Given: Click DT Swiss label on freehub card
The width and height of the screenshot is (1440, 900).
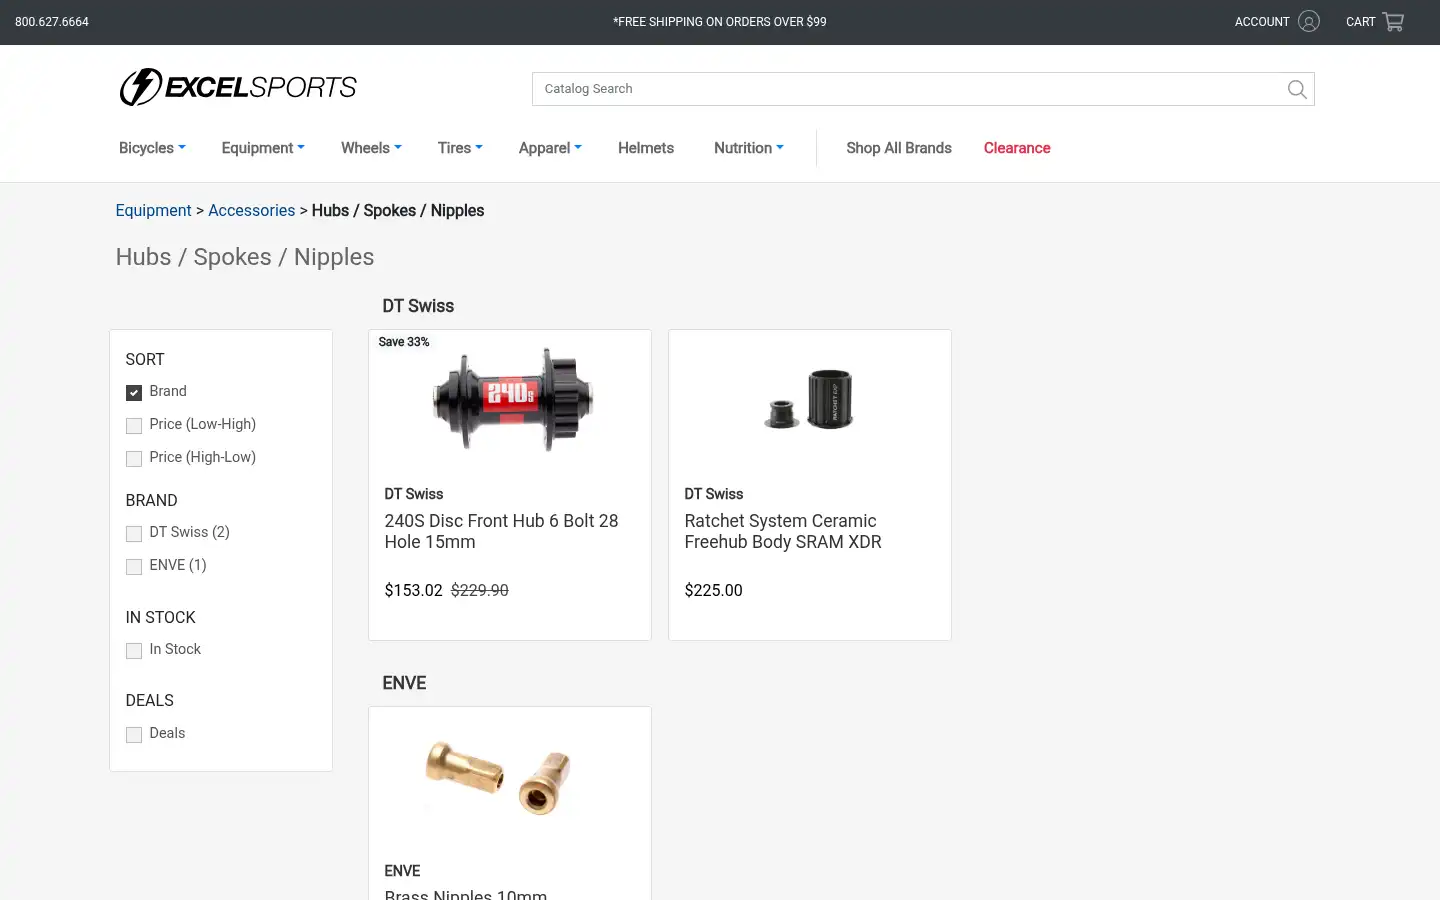Looking at the screenshot, I should click(714, 494).
